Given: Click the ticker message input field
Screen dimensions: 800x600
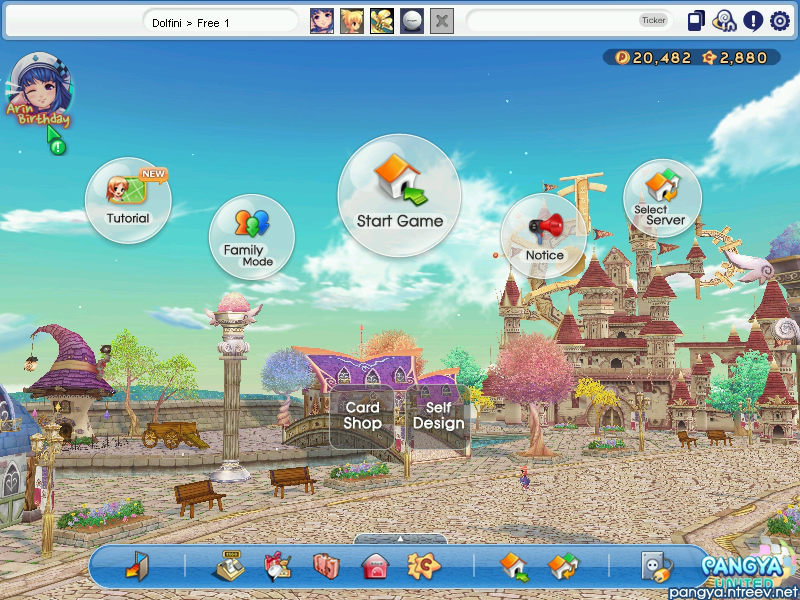Looking at the screenshot, I should [x=569, y=21].
